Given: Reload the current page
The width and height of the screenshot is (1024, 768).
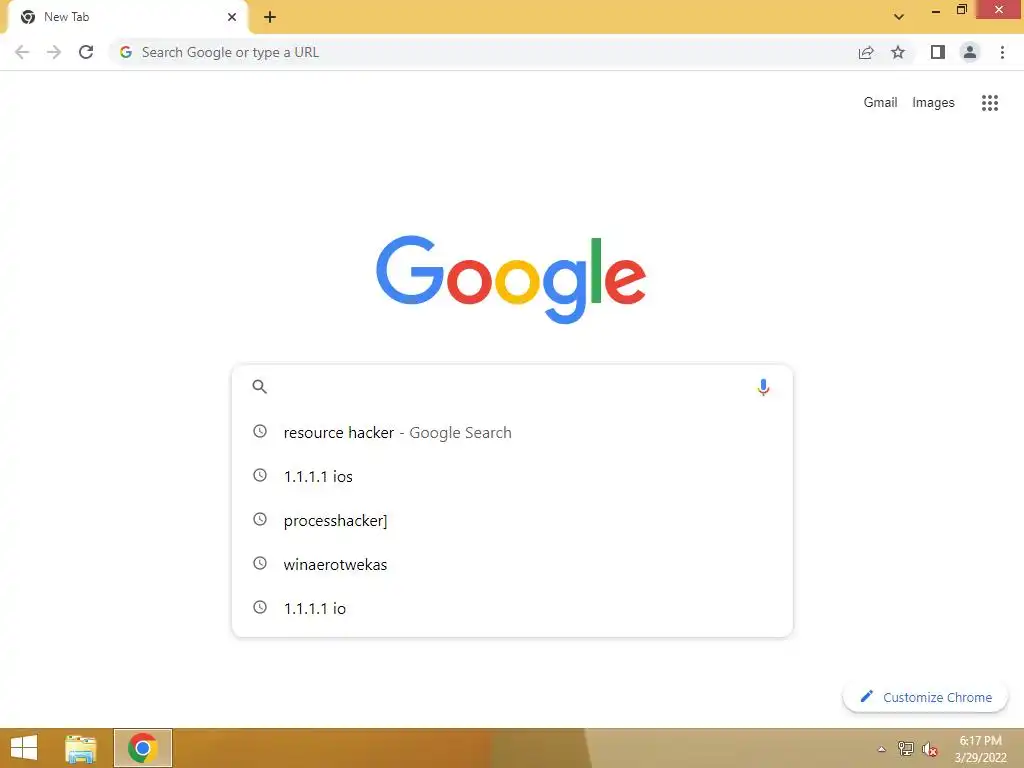Looking at the screenshot, I should [x=86, y=52].
